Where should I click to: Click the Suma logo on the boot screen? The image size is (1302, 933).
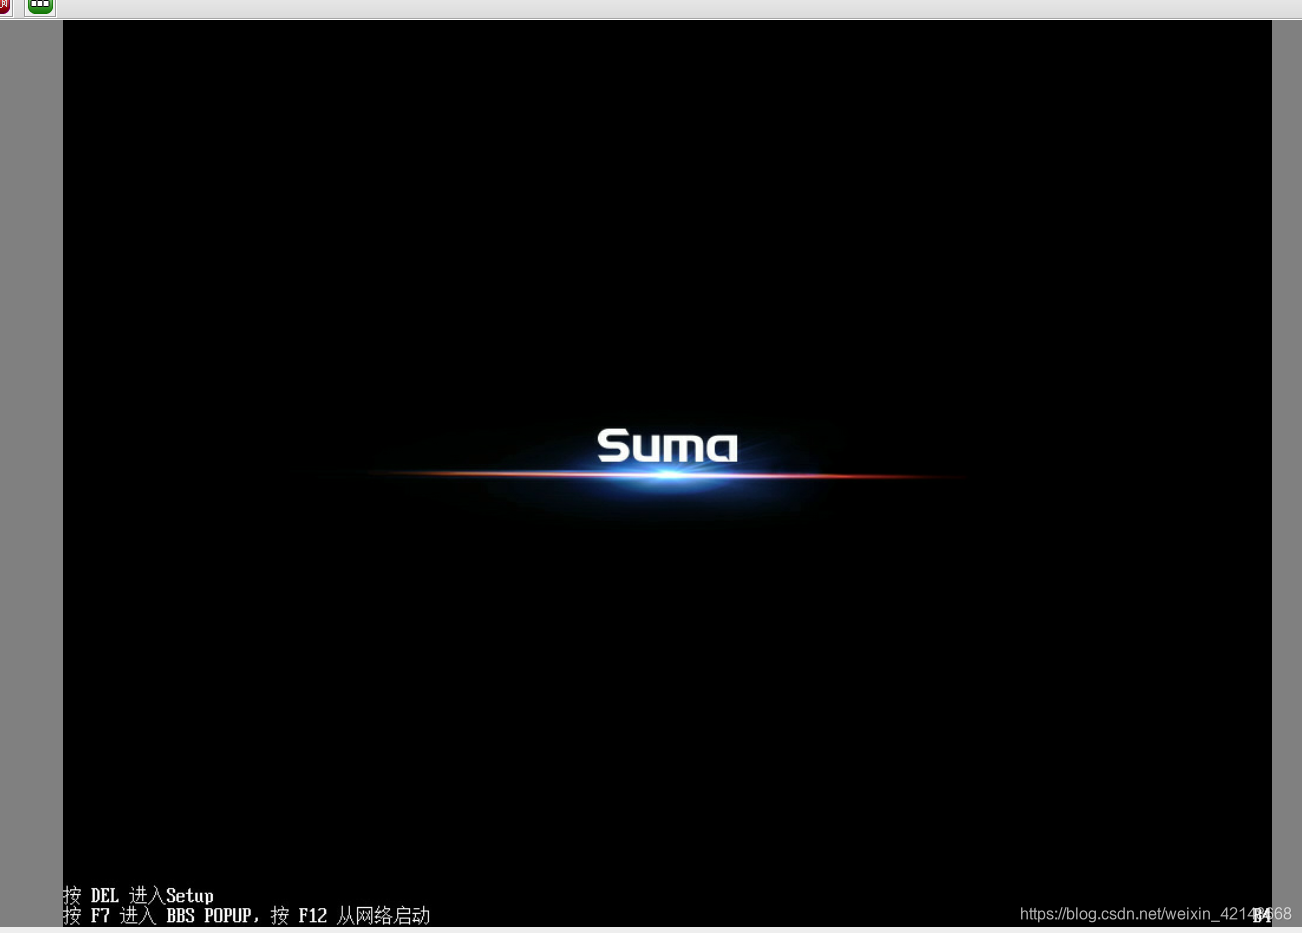[x=667, y=446]
